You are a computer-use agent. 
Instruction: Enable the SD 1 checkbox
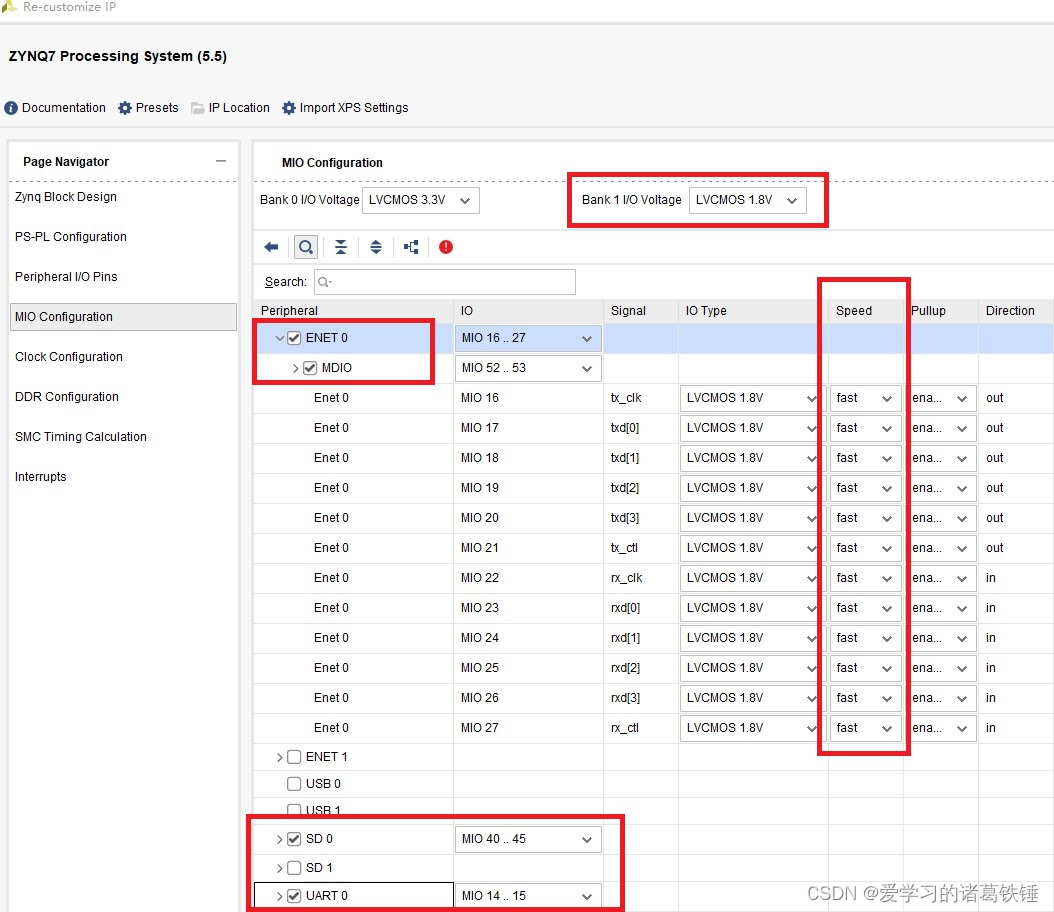coord(294,868)
